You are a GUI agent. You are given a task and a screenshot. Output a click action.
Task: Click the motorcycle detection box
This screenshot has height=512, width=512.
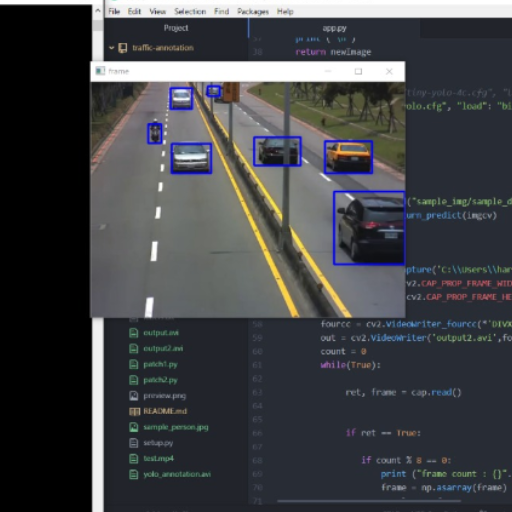[x=155, y=133]
